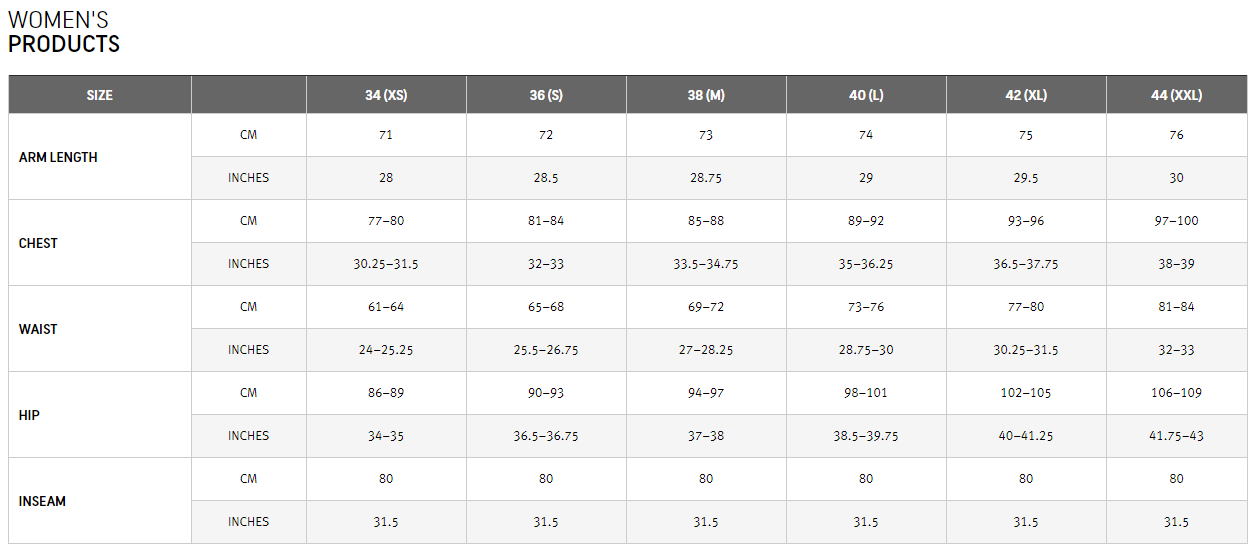Select arm length inches value 28.75

point(706,178)
